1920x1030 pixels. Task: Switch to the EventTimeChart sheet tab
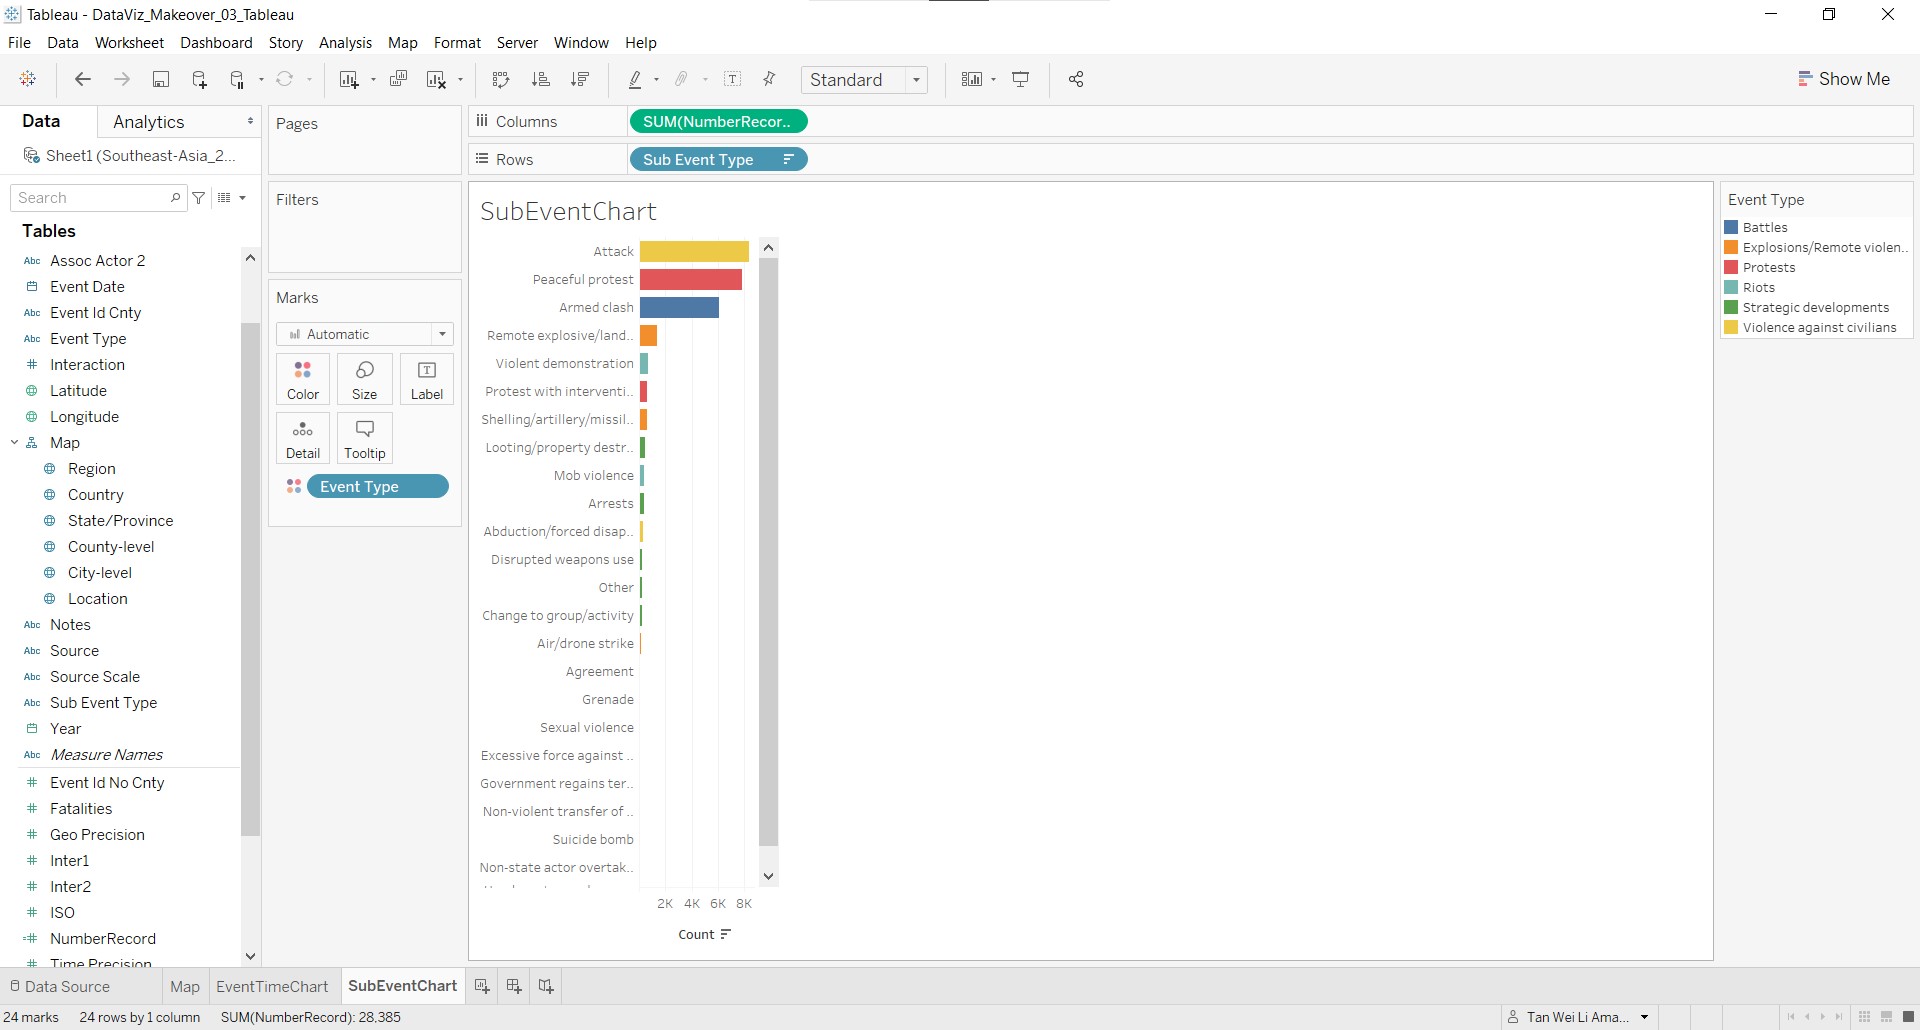(272, 986)
